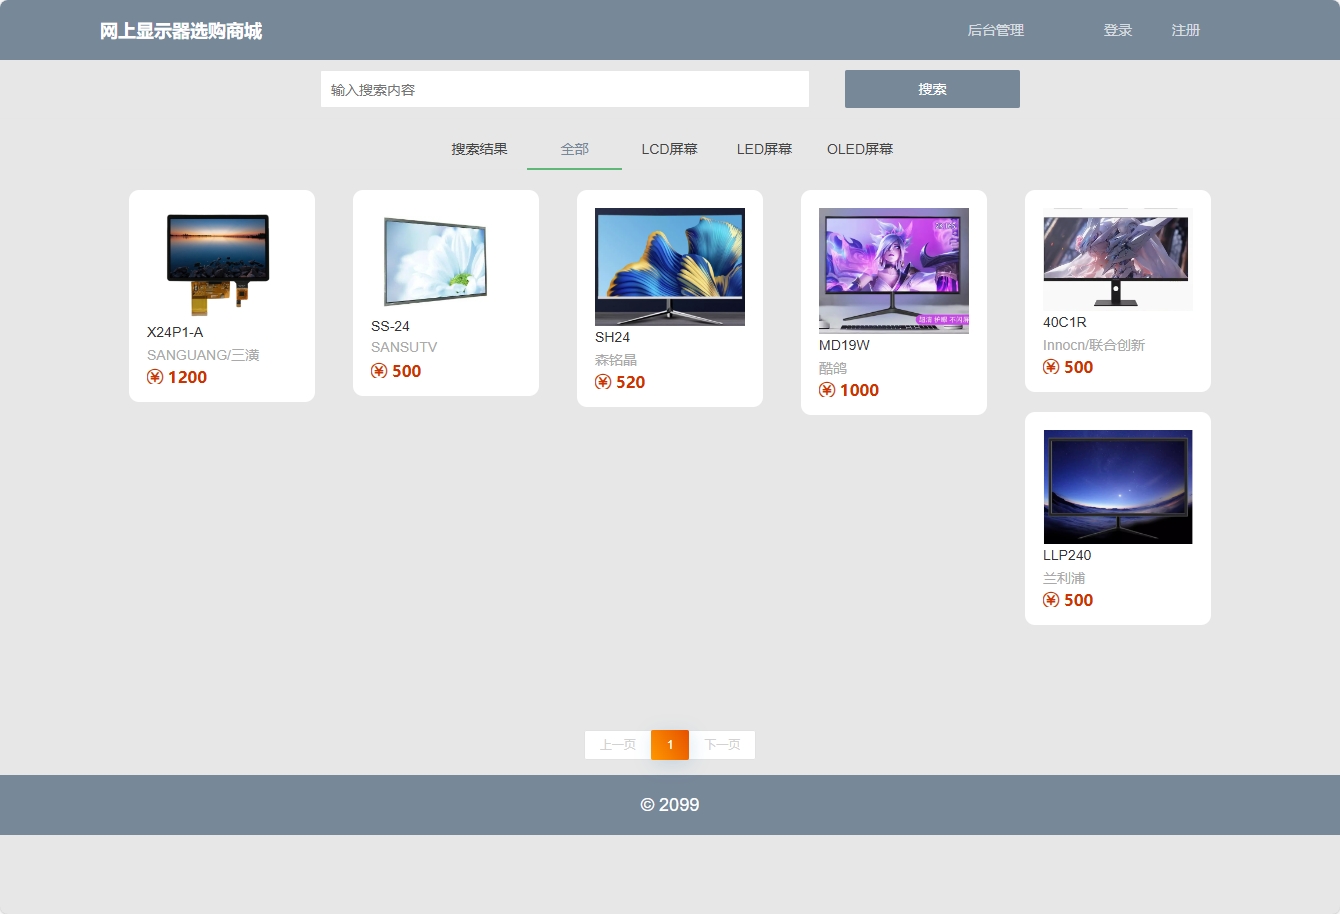Click the 注册 link
Image resolution: width=1340 pixels, height=914 pixels.
[1185, 30]
